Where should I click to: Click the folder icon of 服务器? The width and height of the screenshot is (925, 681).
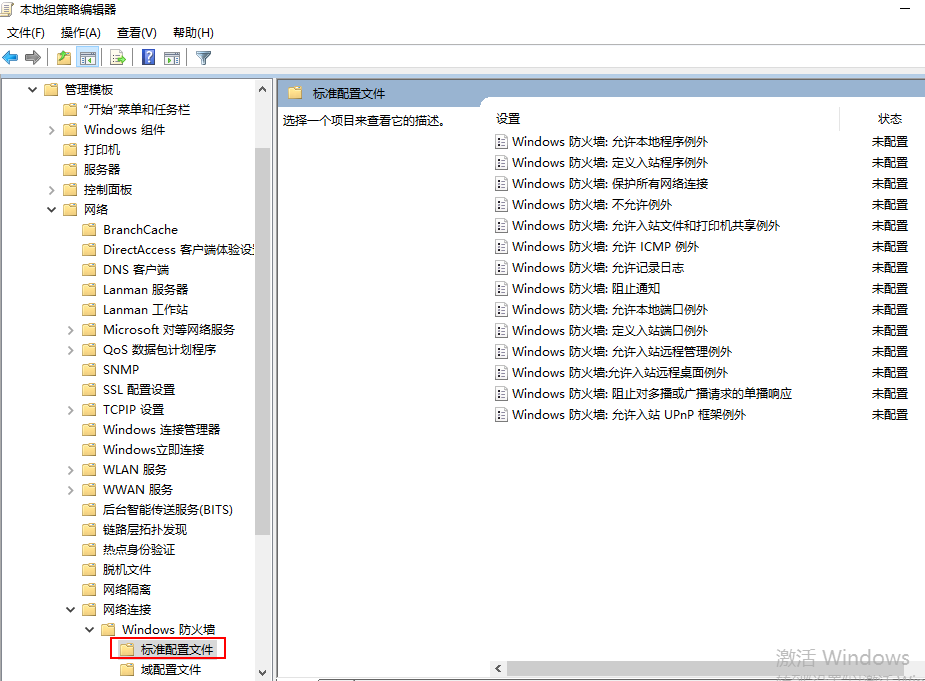pos(70,169)
